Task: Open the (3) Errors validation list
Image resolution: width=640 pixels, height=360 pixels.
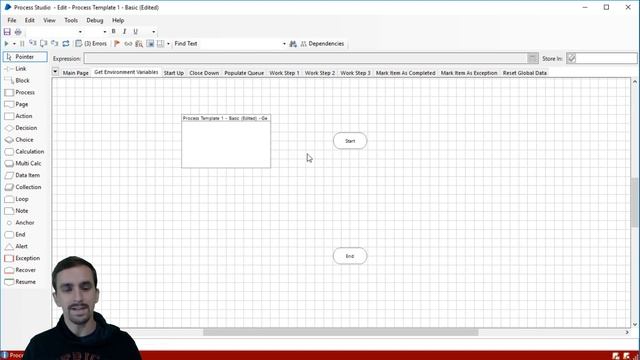Action: pyautogui.click(x=91, y=44)
